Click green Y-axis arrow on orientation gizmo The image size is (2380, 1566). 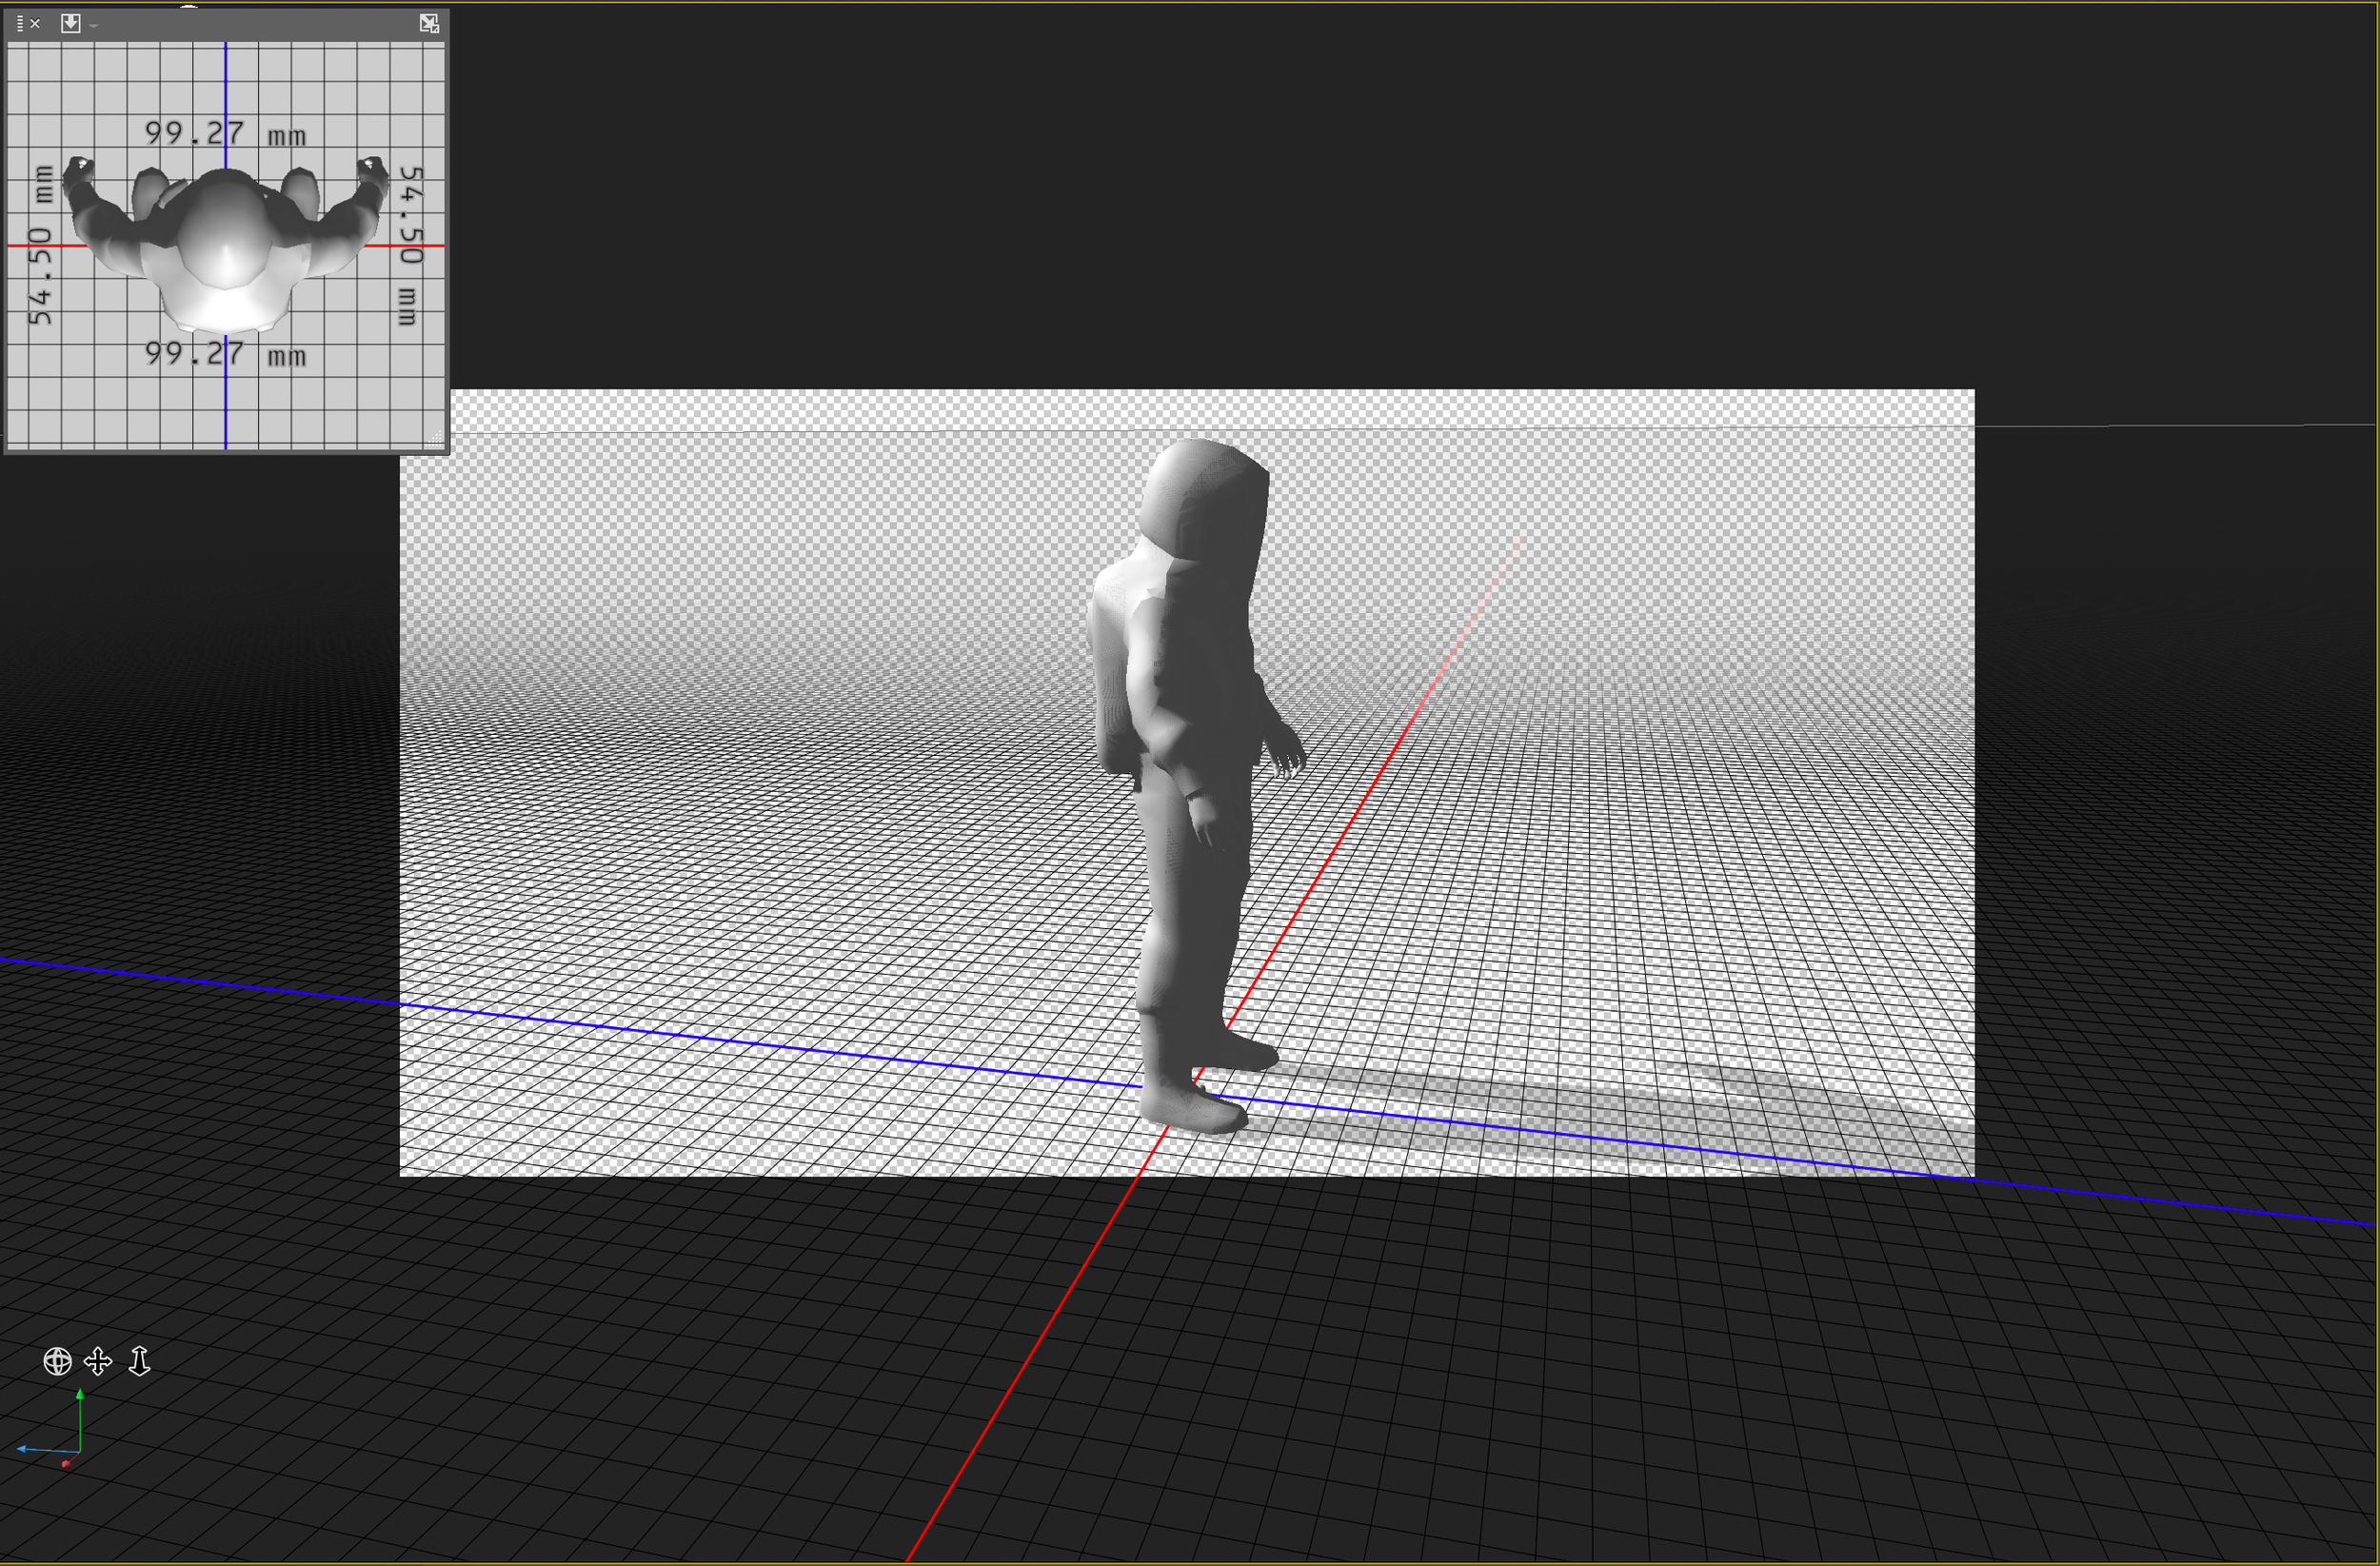80,1395
